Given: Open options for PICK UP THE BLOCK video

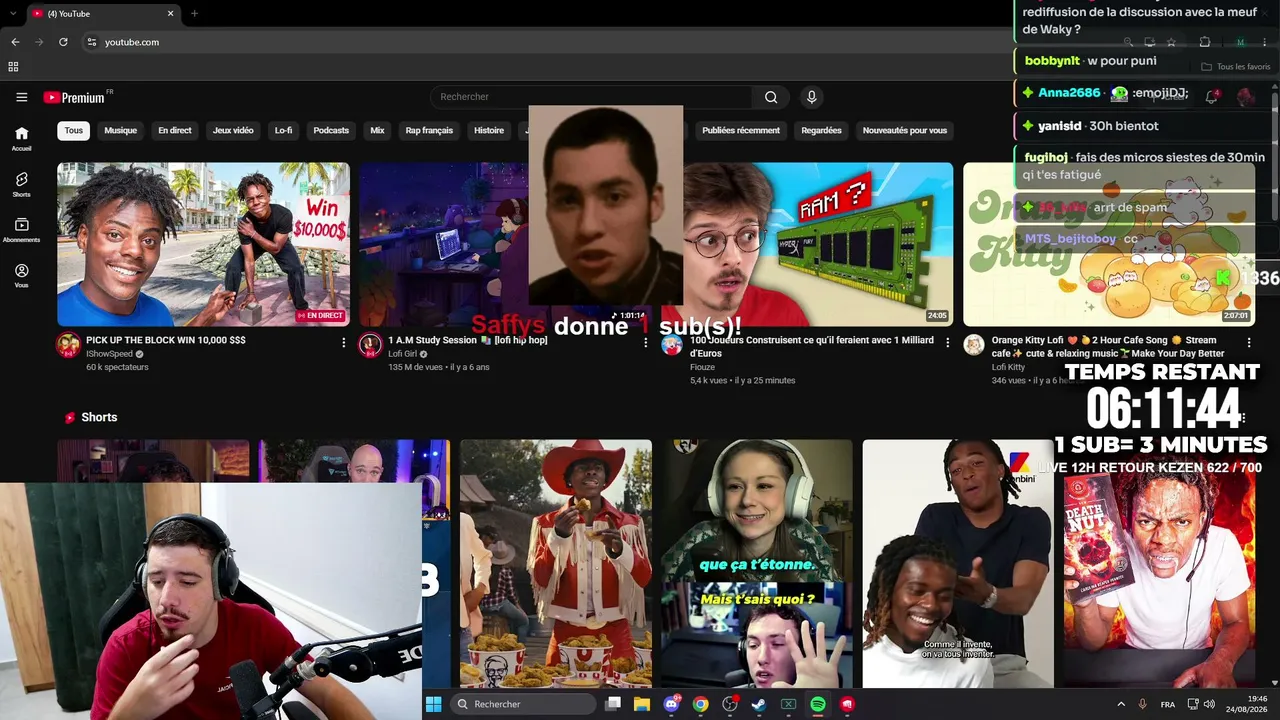Looking at the screenshot, I should pos(343,342).
